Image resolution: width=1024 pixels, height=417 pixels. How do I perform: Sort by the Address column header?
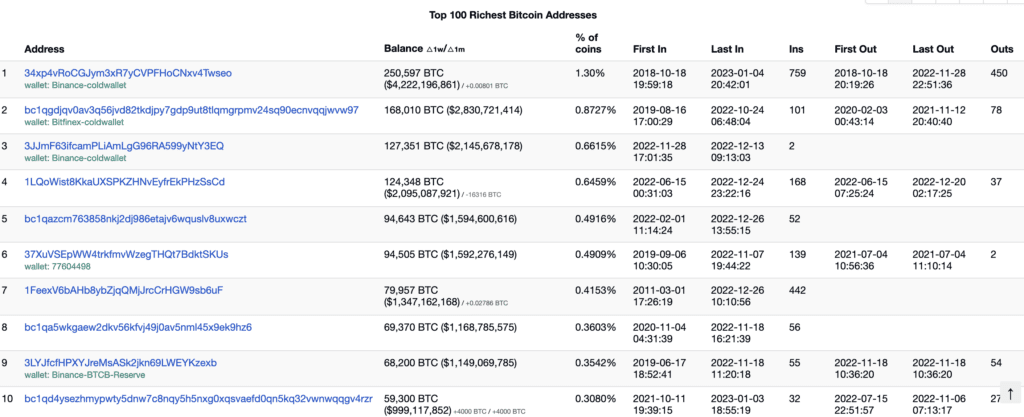pyautogui.click(x=44, y=49)
